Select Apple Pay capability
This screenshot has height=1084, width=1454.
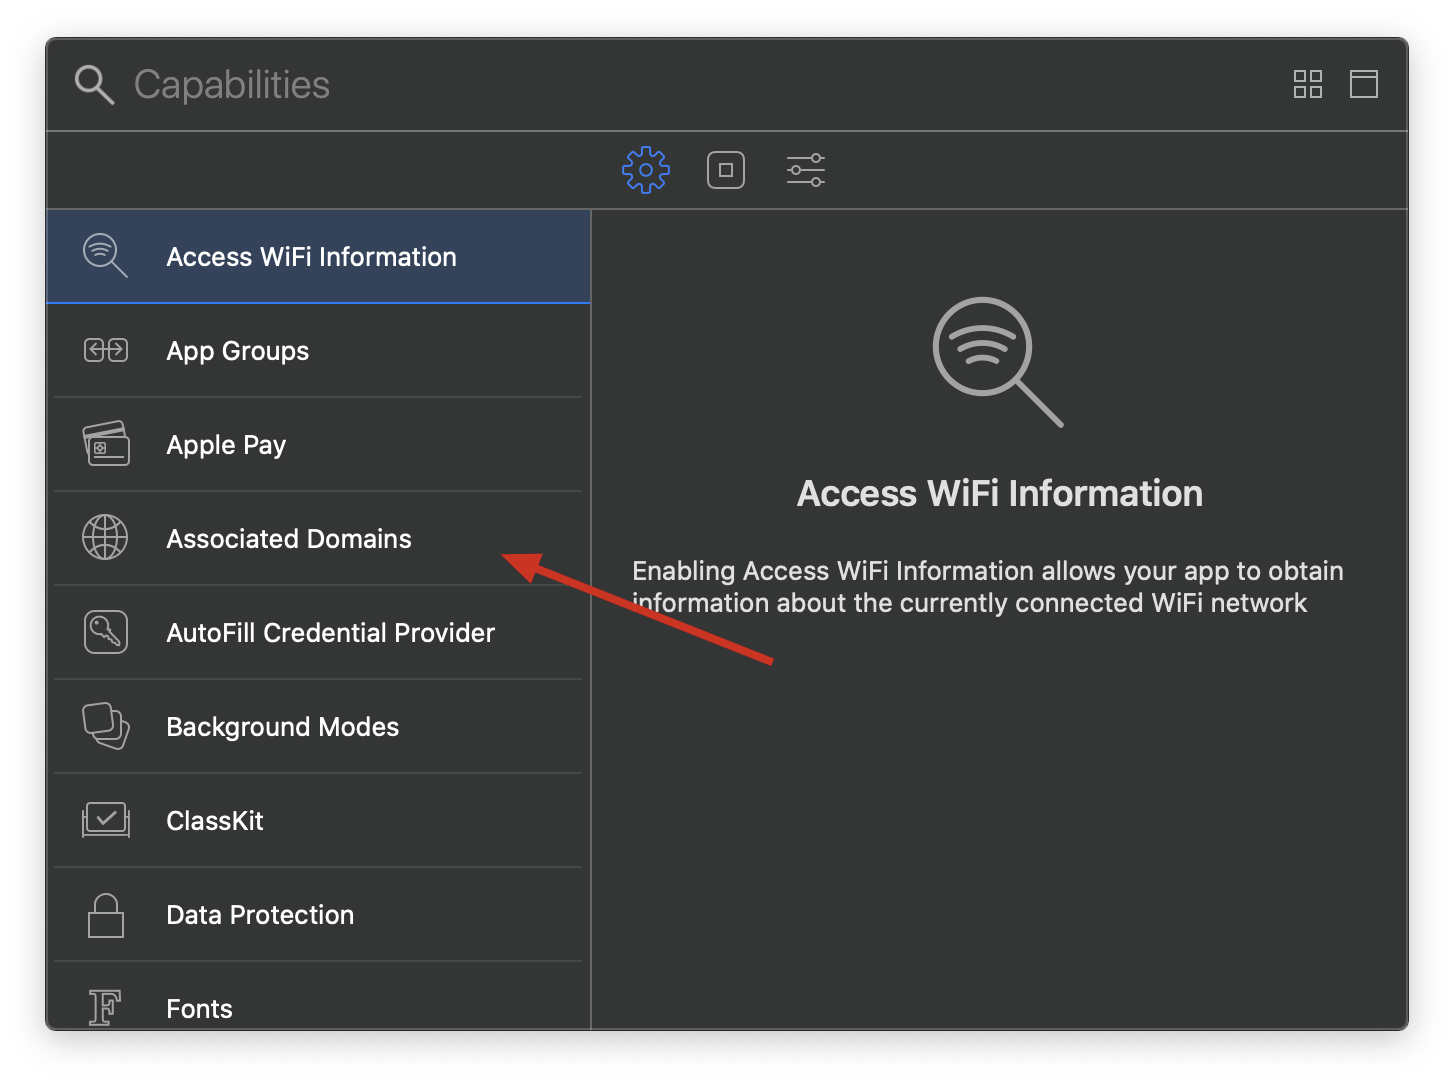pyautogui.click(x=226, y=445)
